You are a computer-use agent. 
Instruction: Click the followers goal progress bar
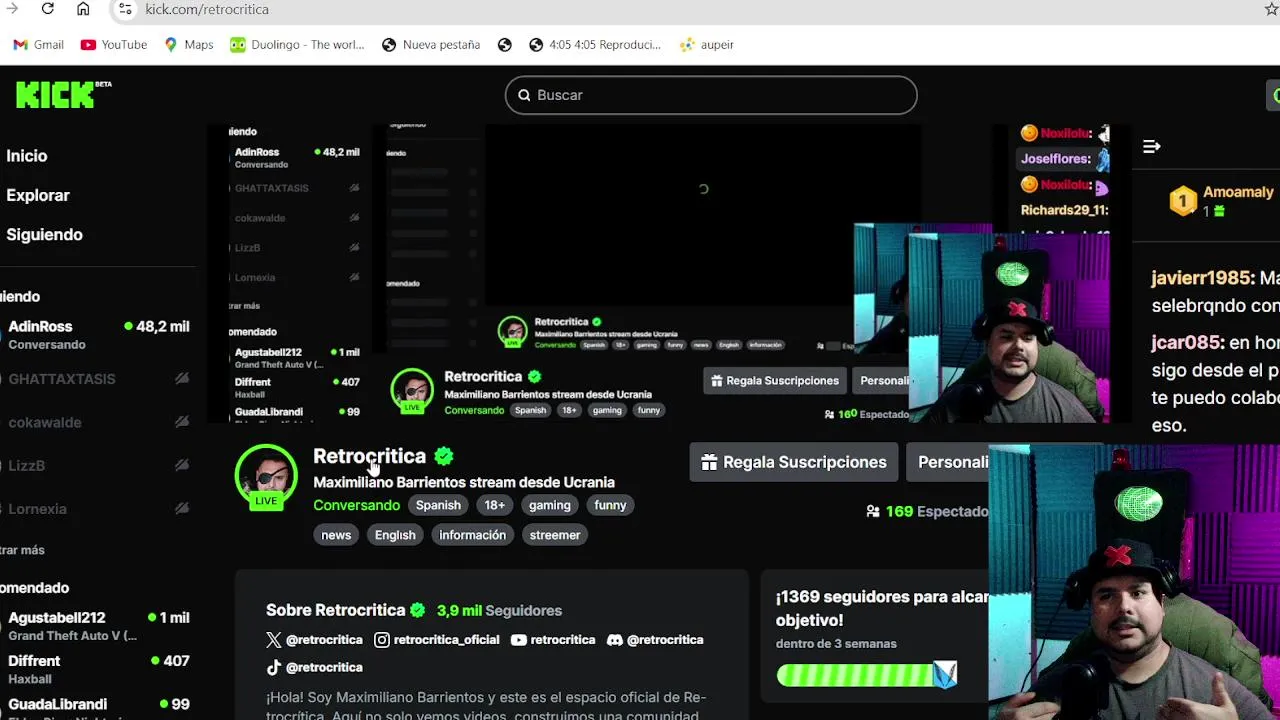[x=867, y=675]
